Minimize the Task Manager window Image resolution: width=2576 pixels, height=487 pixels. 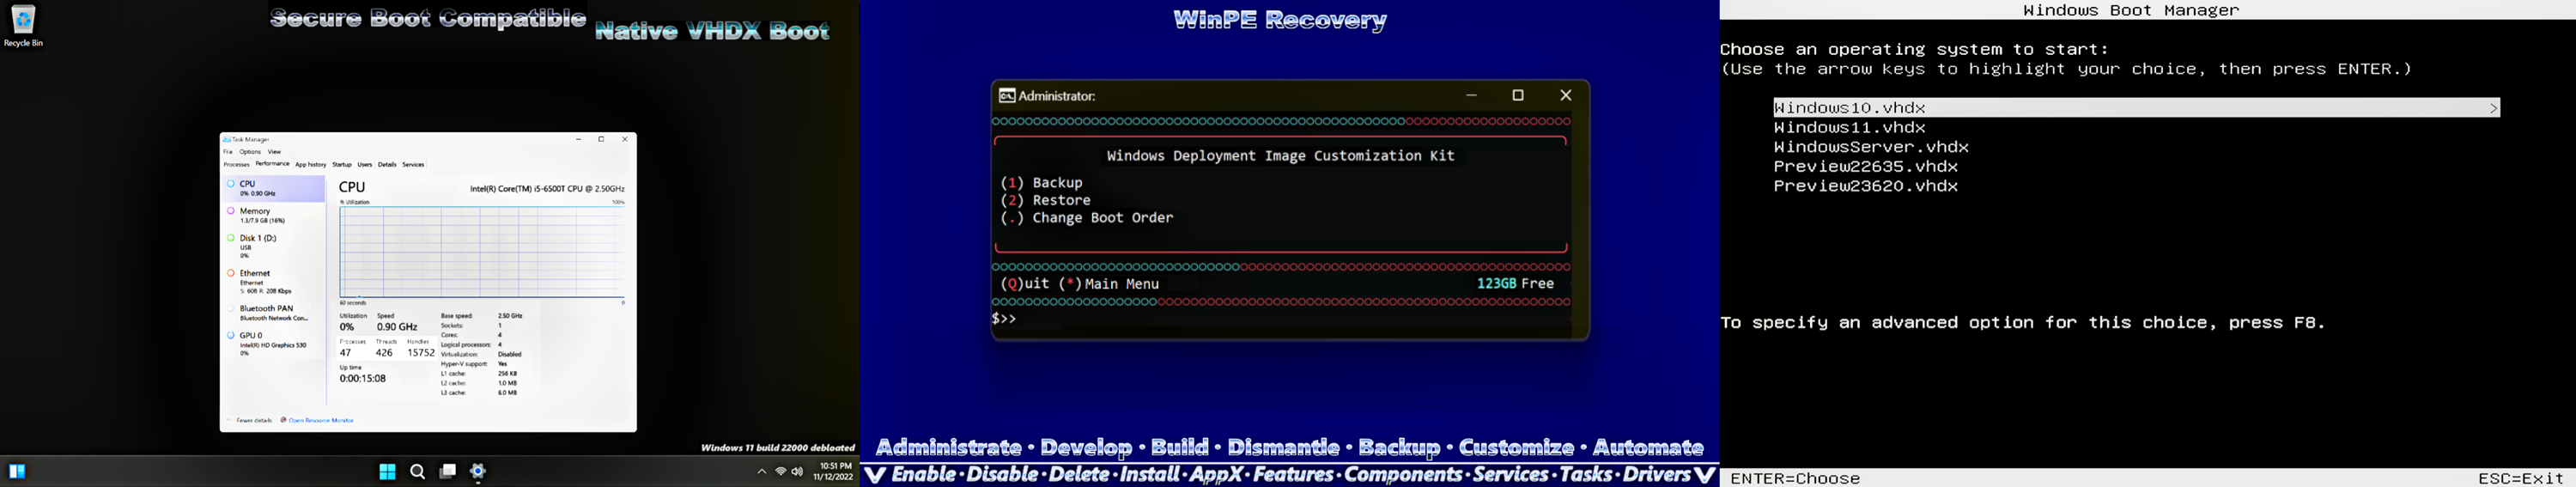point(578,140)
